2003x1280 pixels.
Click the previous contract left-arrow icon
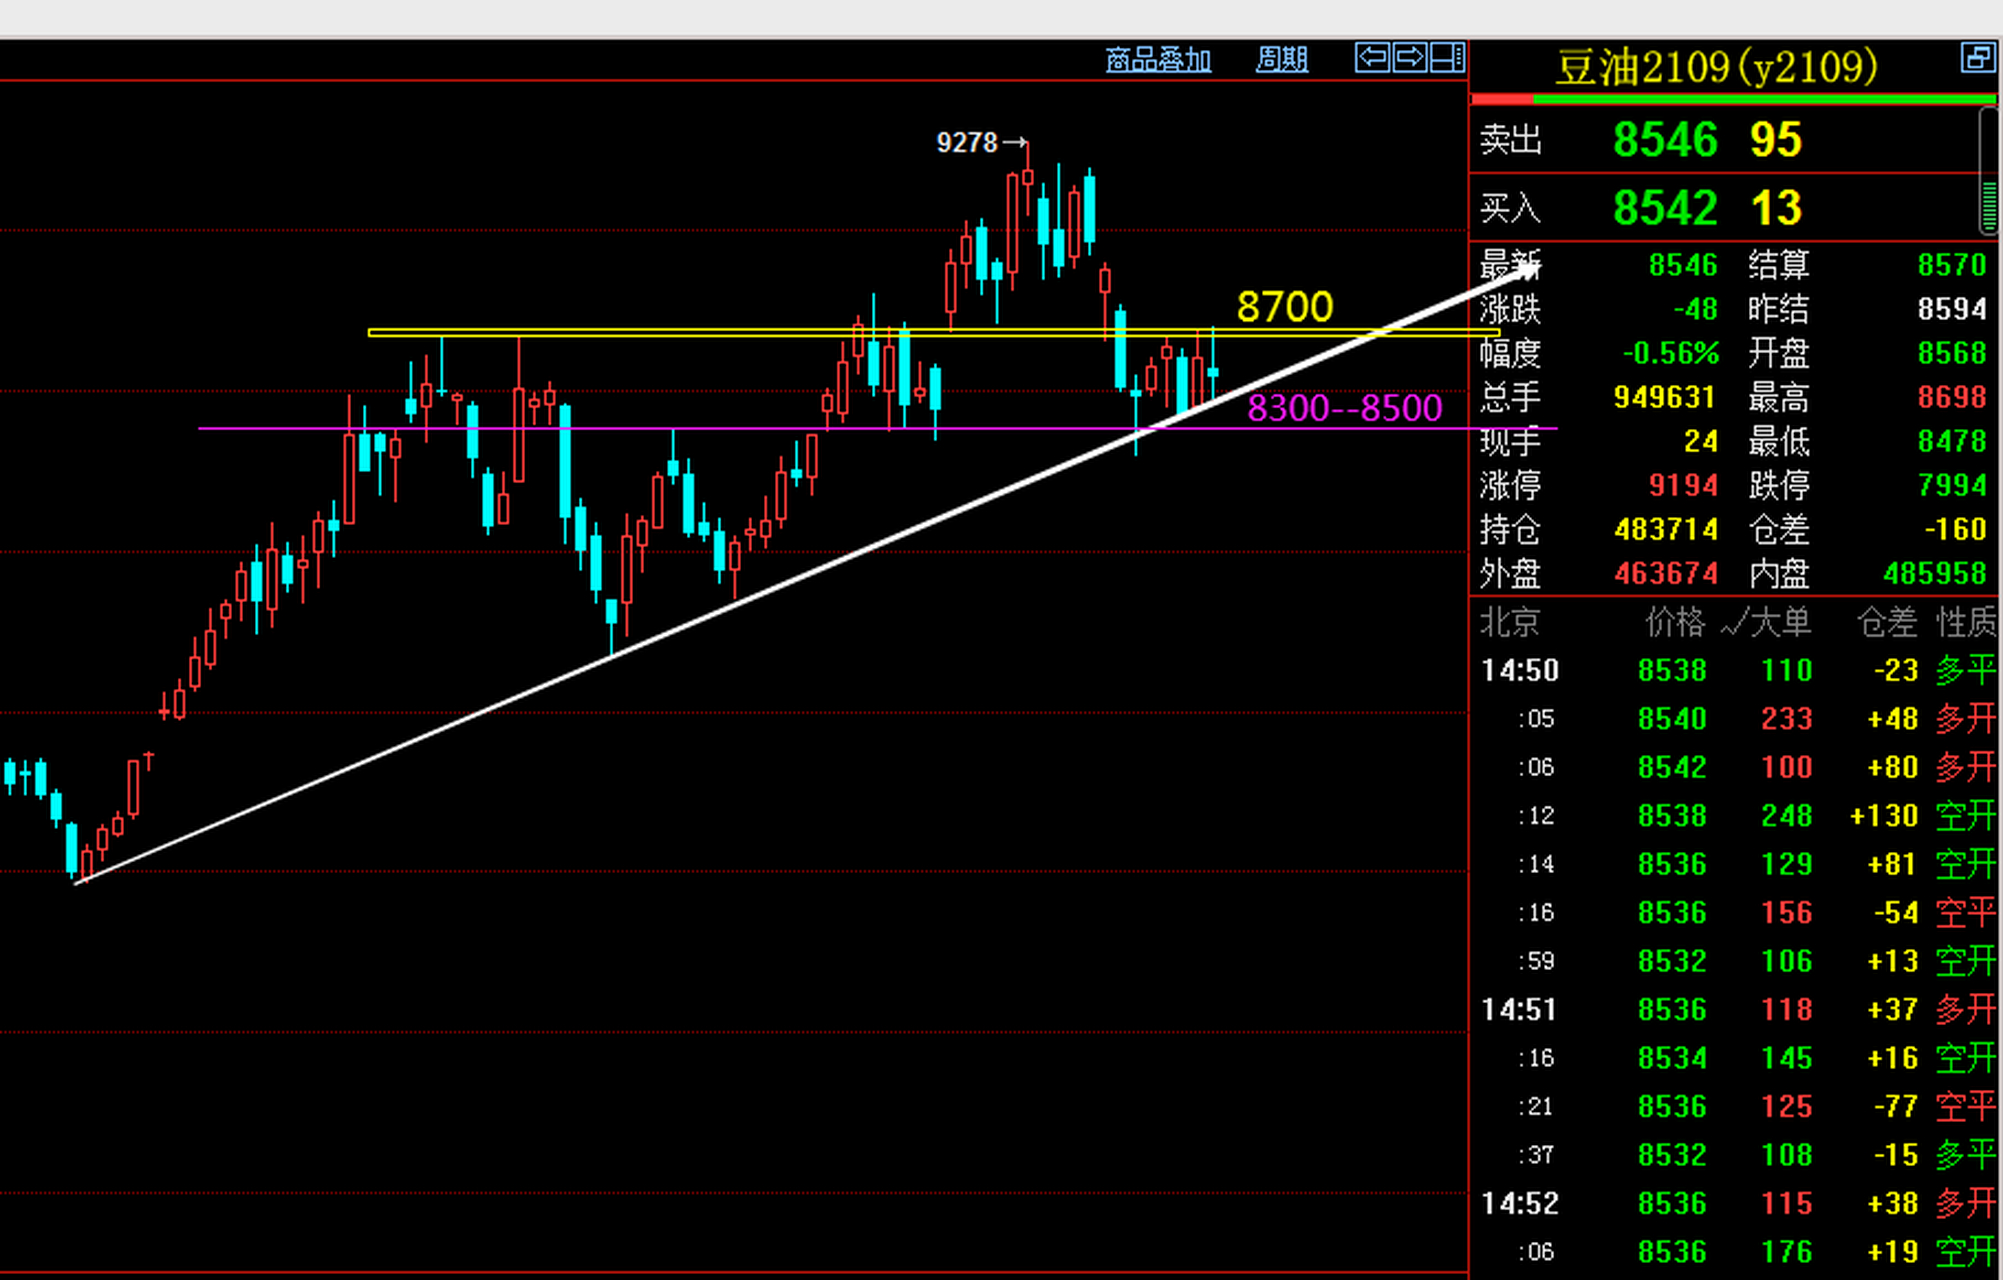point(1372,58)
